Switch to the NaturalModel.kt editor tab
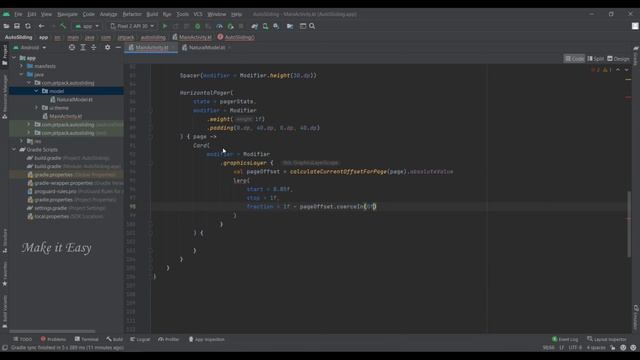This screenshot has width=640, height=360. click(x=206, y=47)
